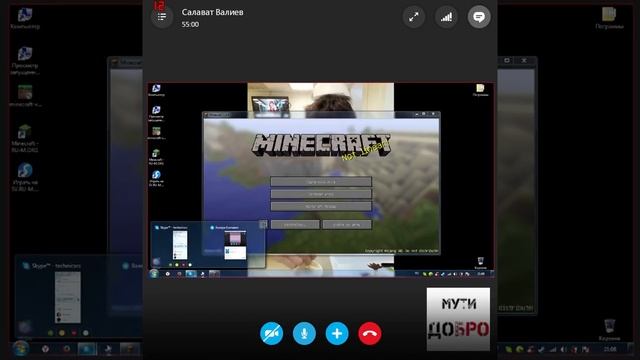Open the second shared desktop icon below Компьютер
This screenshot has width=640, height=360.
pyautogui.click(x=156, y=113)
